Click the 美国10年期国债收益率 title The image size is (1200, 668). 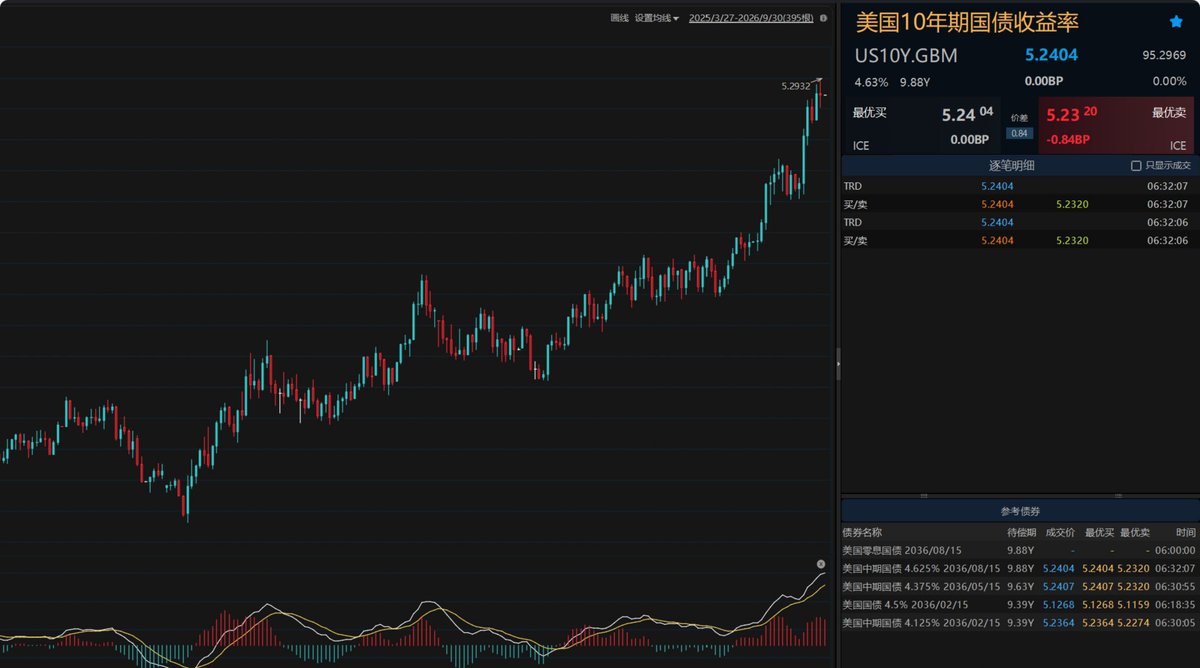(966, 22)
